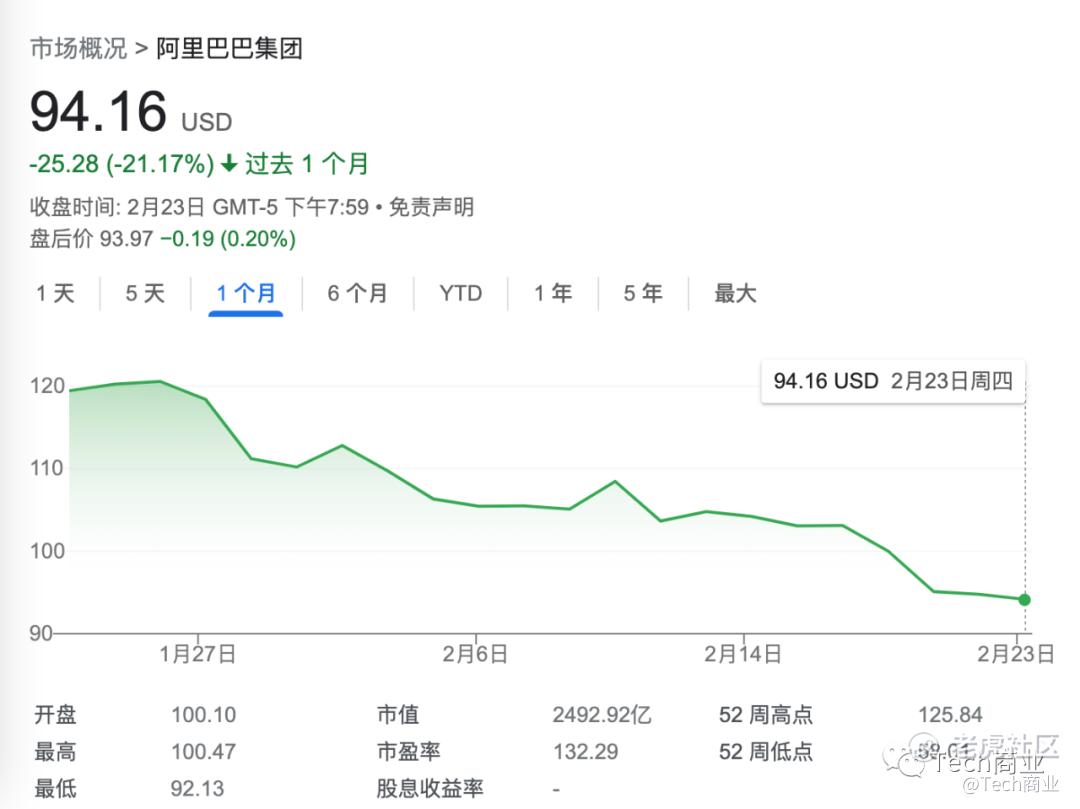Click the 2月23日 axis date label
Screen dimensions: 1080x809
pyautogui.click(x=1016, y=653)
